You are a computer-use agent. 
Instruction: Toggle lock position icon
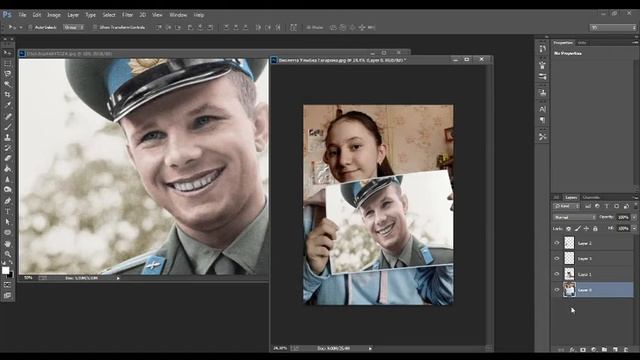click(x=587, y=229)
